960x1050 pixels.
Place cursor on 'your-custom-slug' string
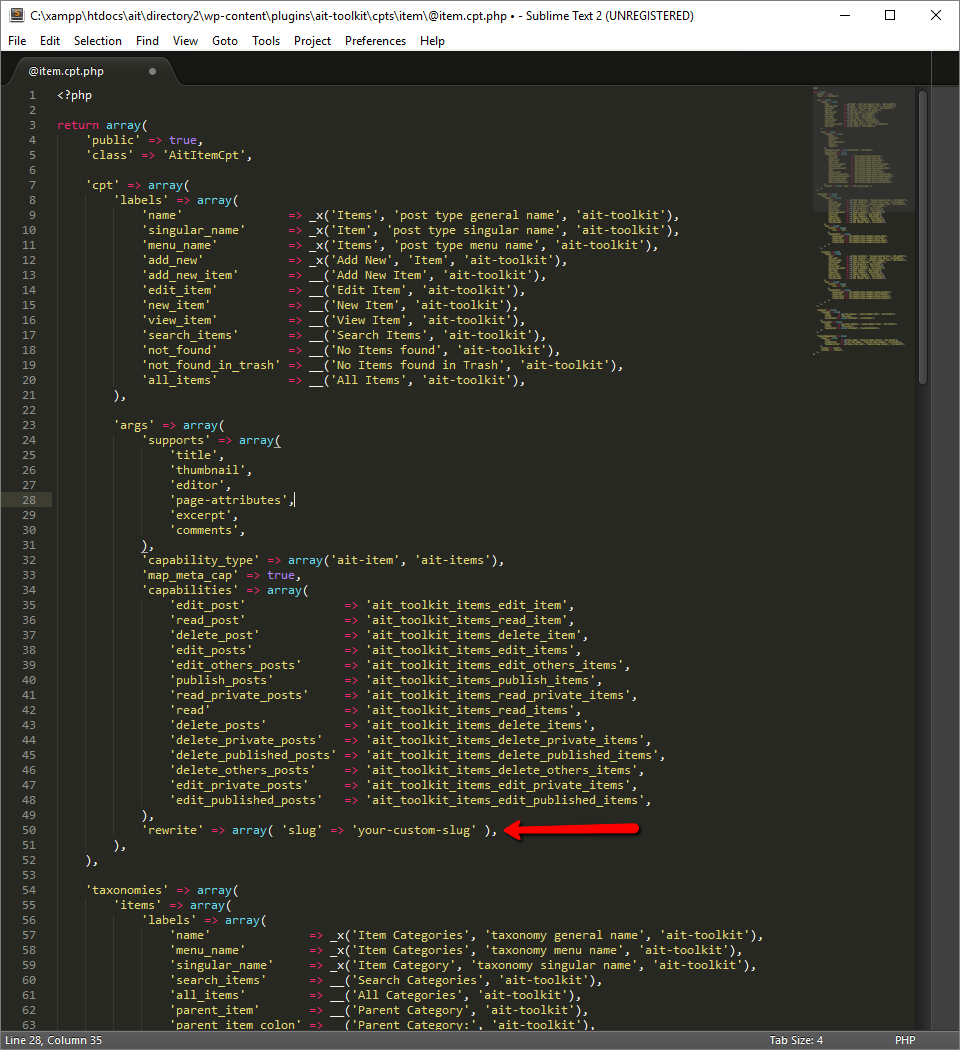coord(414,830)
